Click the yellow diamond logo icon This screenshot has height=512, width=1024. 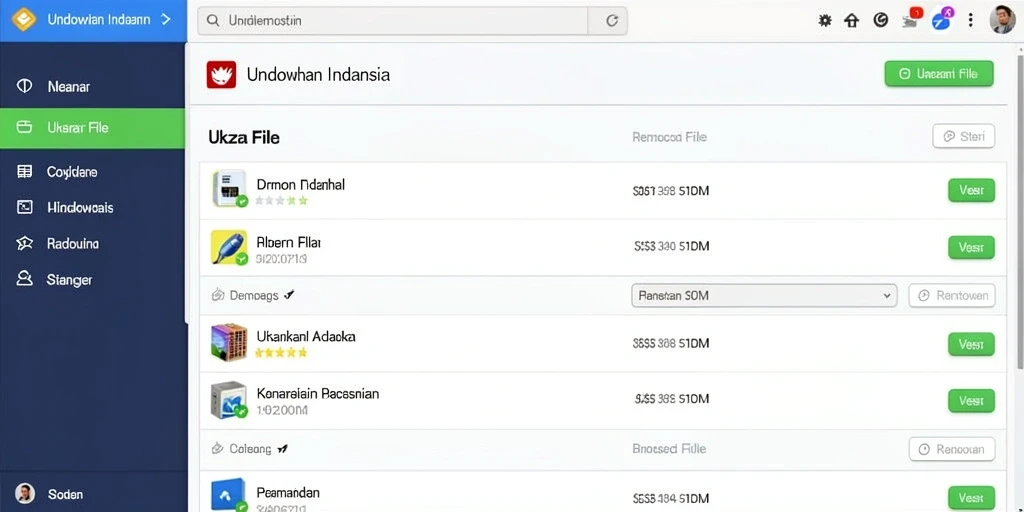tap(24, 20)
